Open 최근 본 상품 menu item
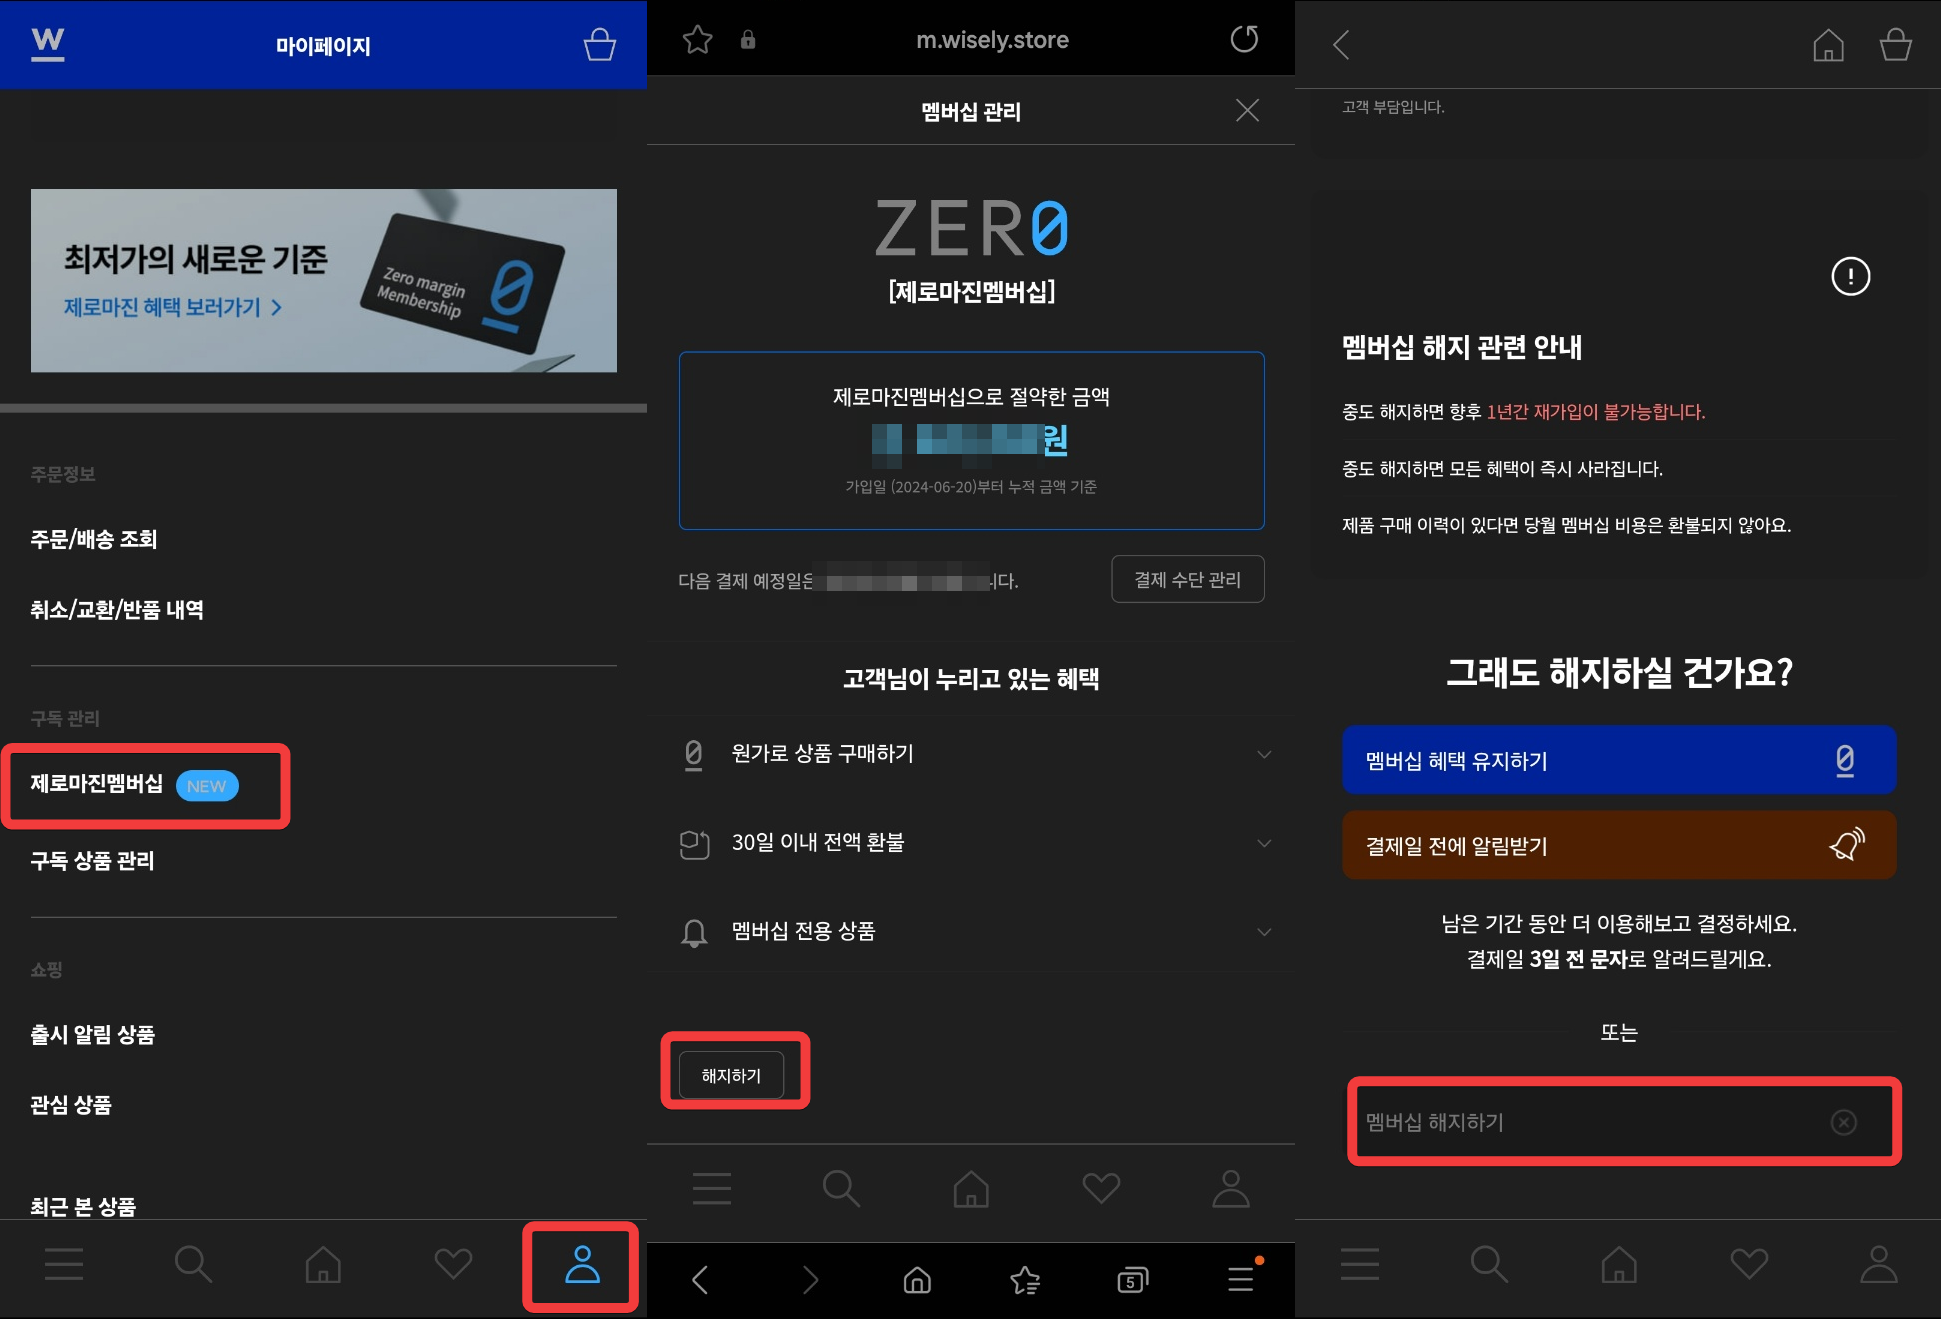Image resolution: width=1941 pixels, height=1319 pixels. (x=83, y=1207)
